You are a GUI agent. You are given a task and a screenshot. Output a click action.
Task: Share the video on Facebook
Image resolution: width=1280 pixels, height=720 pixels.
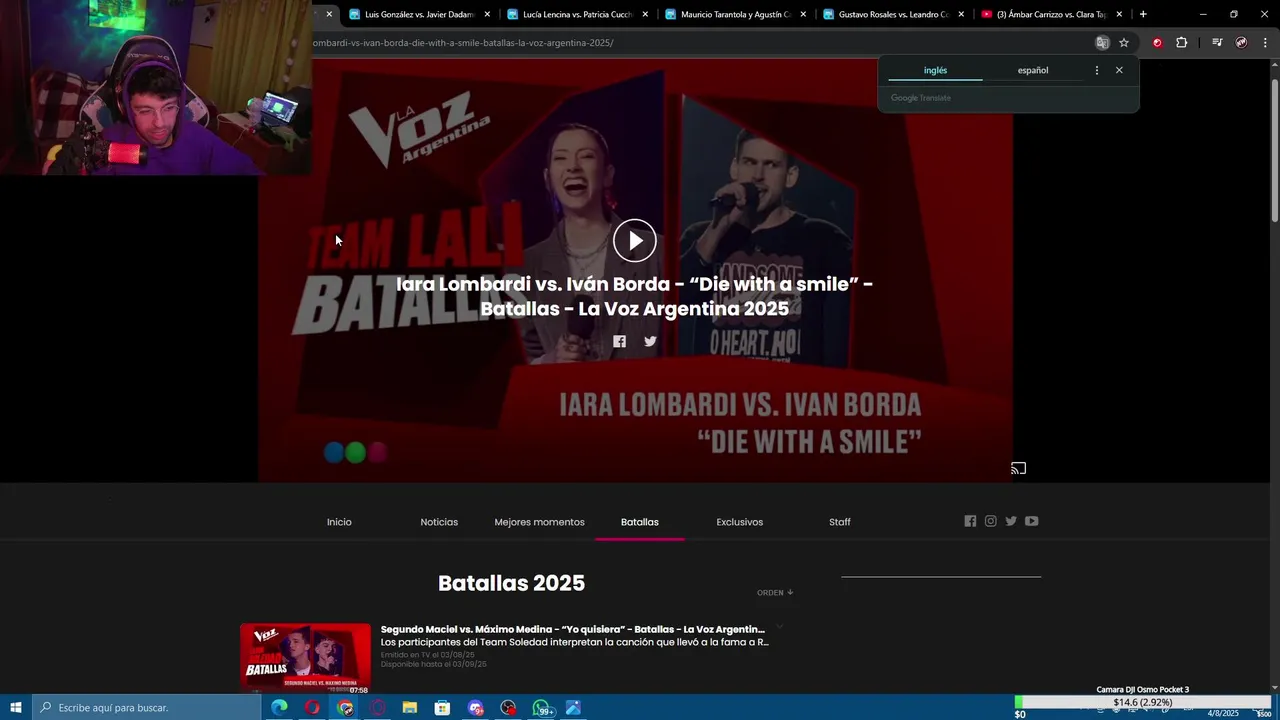tap(619, 341)
